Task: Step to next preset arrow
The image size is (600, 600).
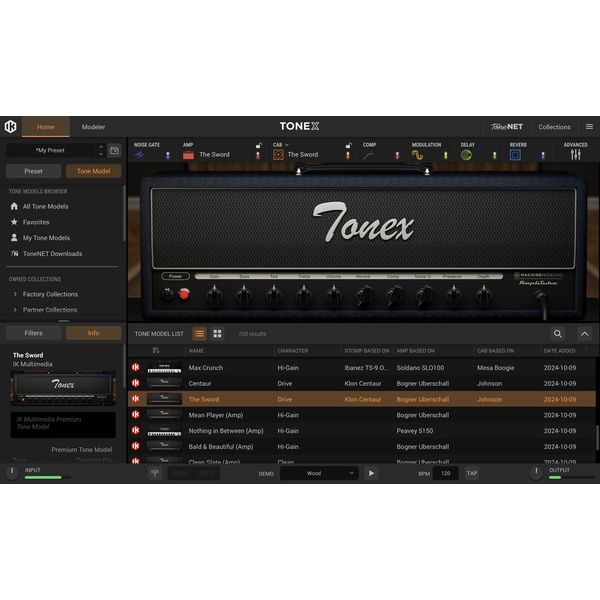Action: point(101,154)
